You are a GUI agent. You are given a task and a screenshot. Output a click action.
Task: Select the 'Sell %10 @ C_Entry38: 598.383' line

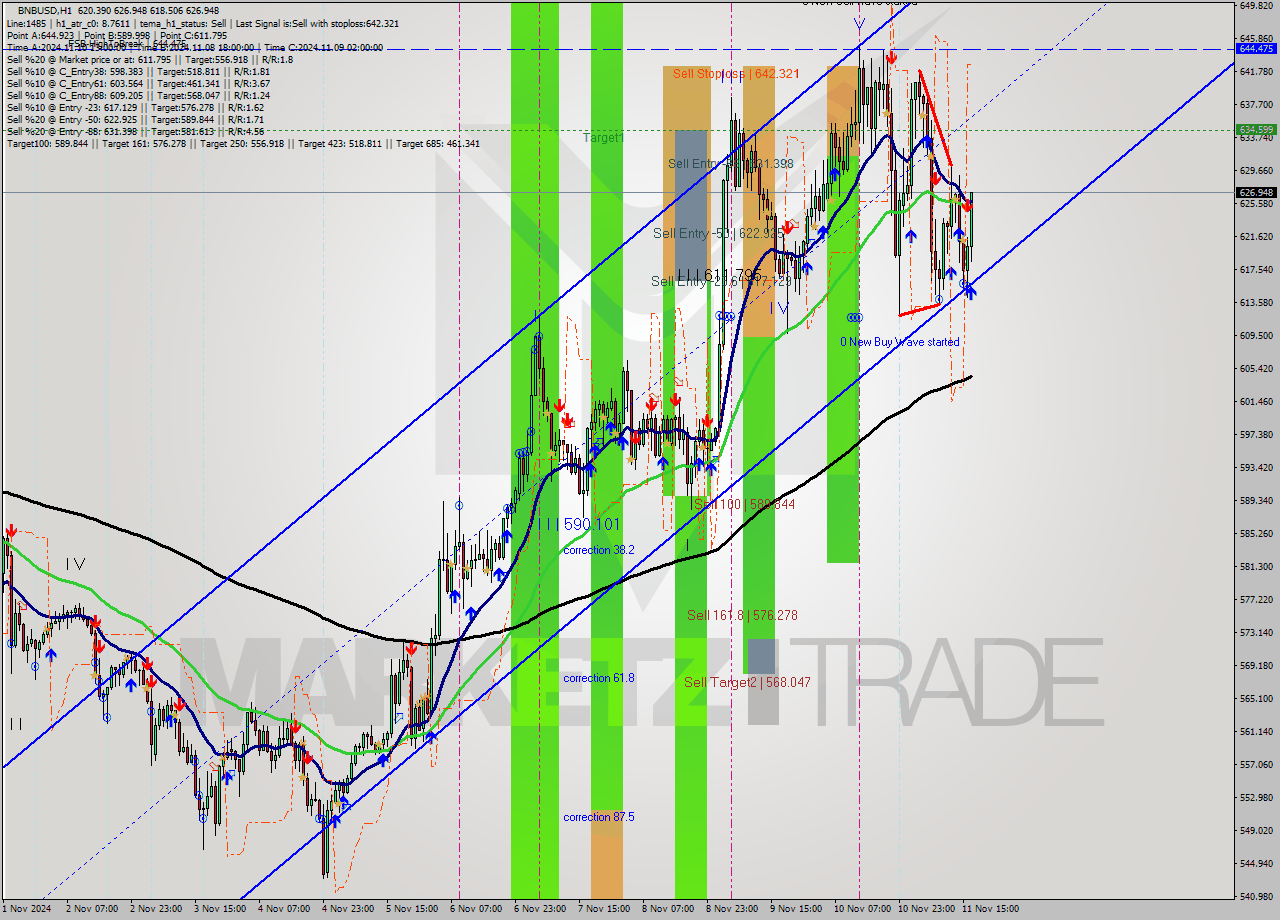(138, 72)
